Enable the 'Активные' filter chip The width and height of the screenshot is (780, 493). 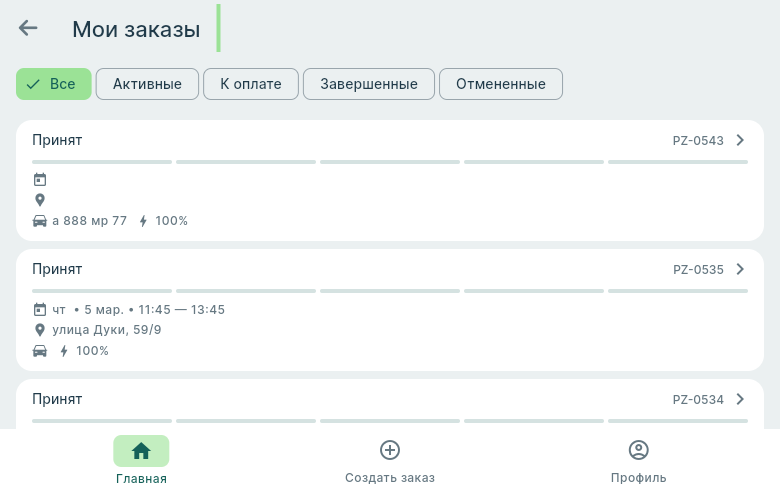pyautogui.click(x=147, y=84)
